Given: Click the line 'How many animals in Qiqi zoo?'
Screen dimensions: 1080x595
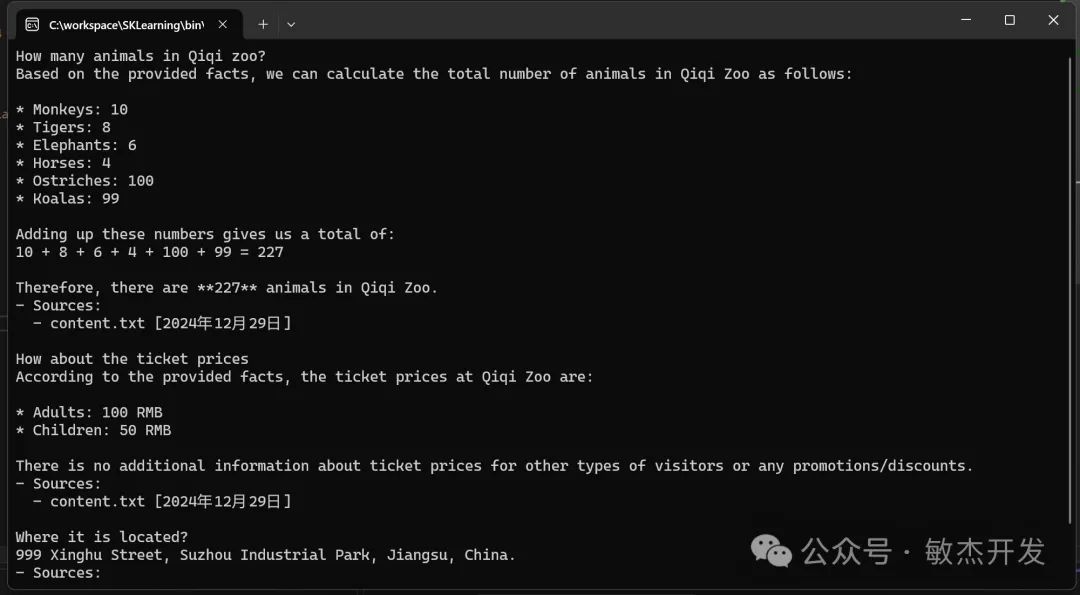Looking at the screenshot, I should pyautogui.click(x=141, y=56).
